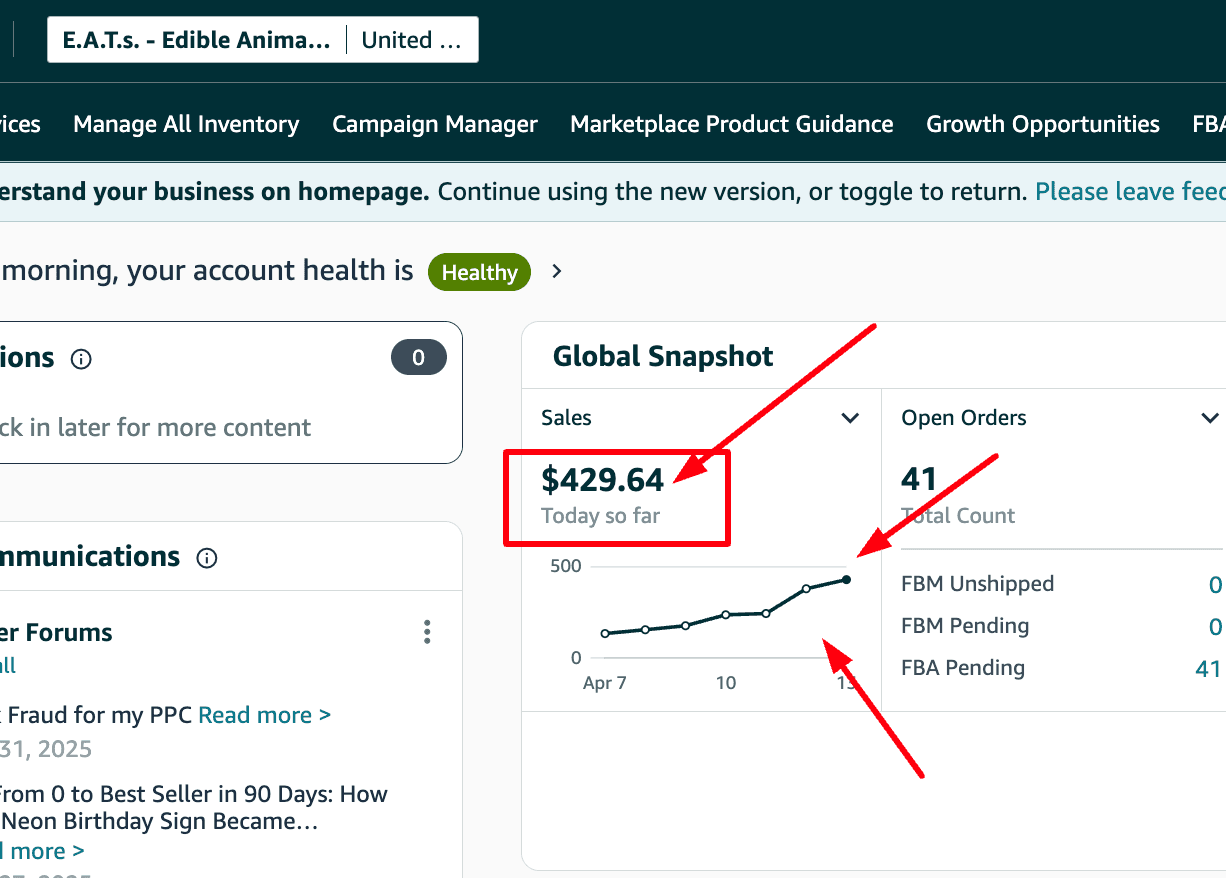Screen dimensions: 1226x878
Task: Navigate to Growth Opportunities
Action: point(1042,124)
